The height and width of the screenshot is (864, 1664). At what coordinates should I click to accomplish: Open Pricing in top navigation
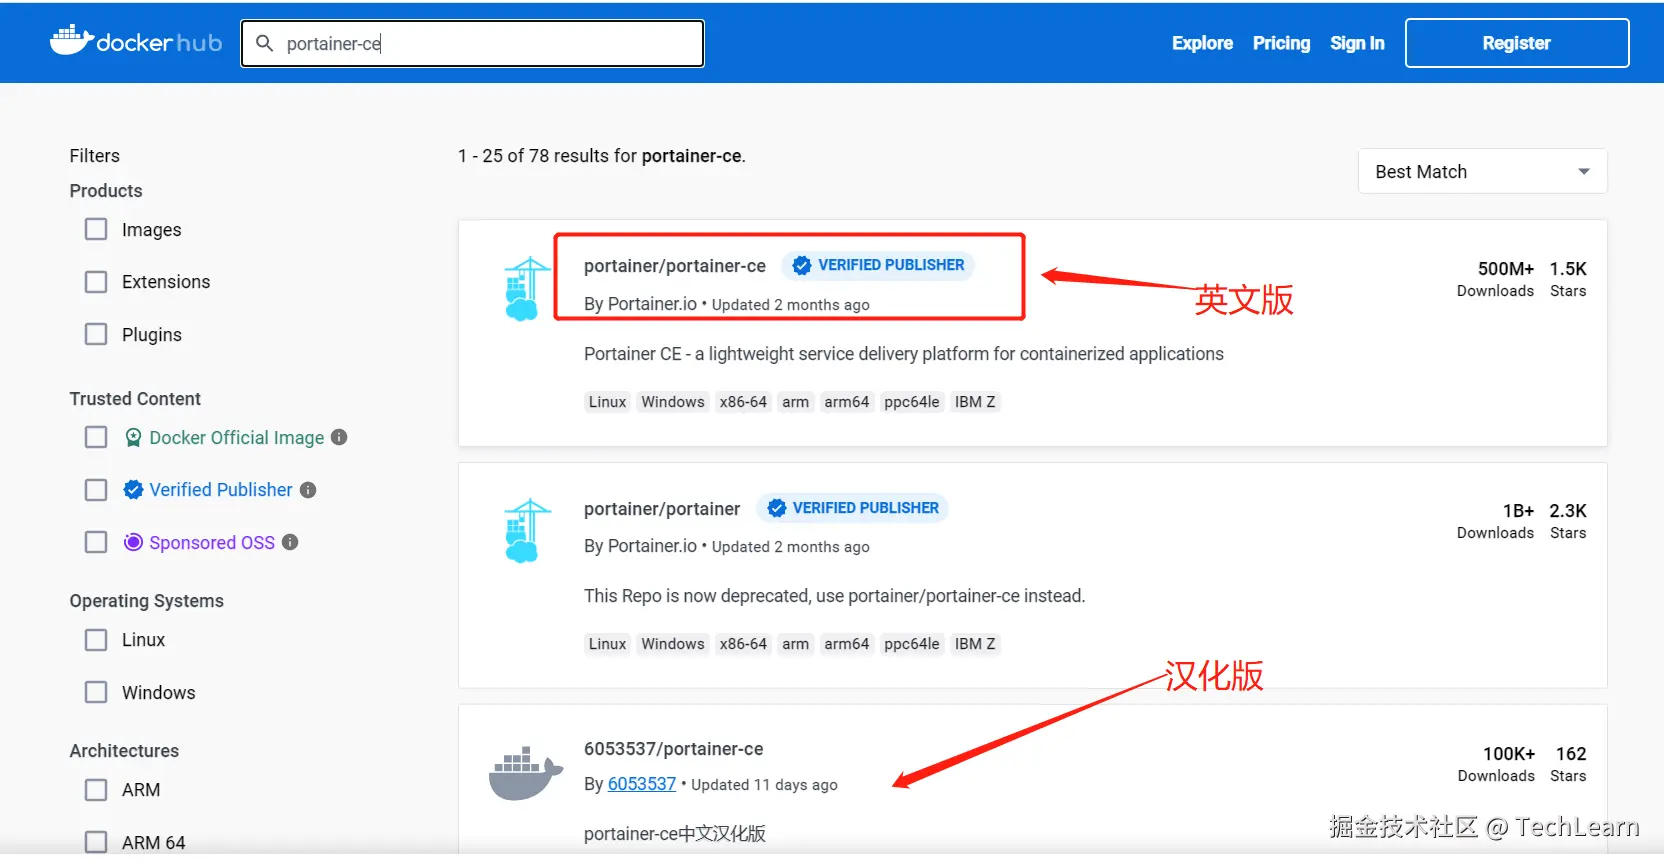pos(1281,43)
